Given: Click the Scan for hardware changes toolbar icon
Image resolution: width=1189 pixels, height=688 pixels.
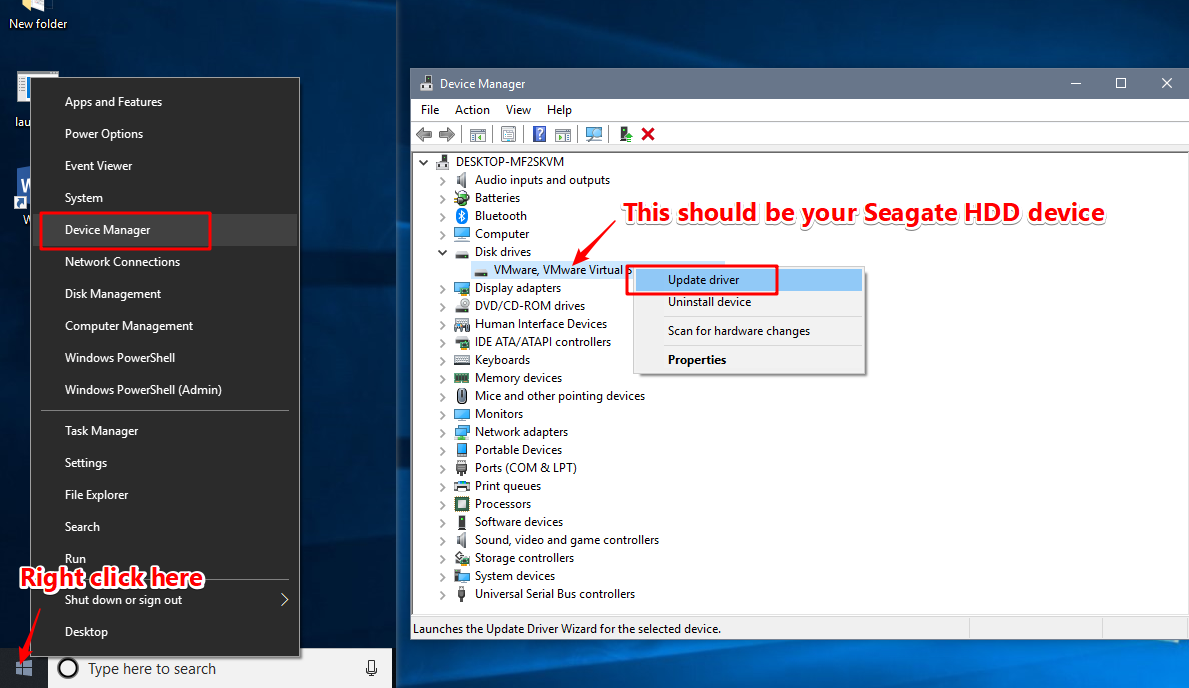Looking at the screenshot, I should (594, 134).
